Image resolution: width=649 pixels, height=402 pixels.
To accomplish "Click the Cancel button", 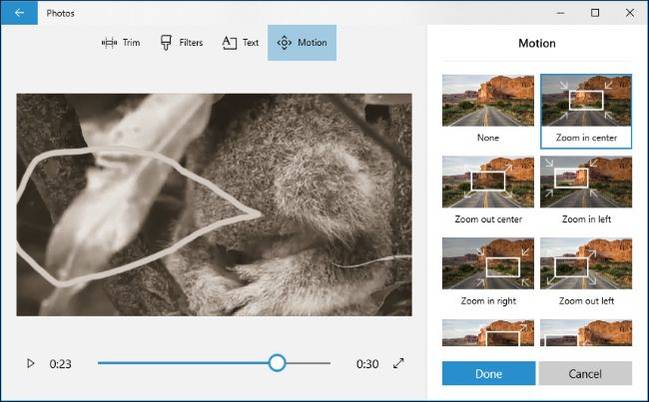I will pos(585,373).
